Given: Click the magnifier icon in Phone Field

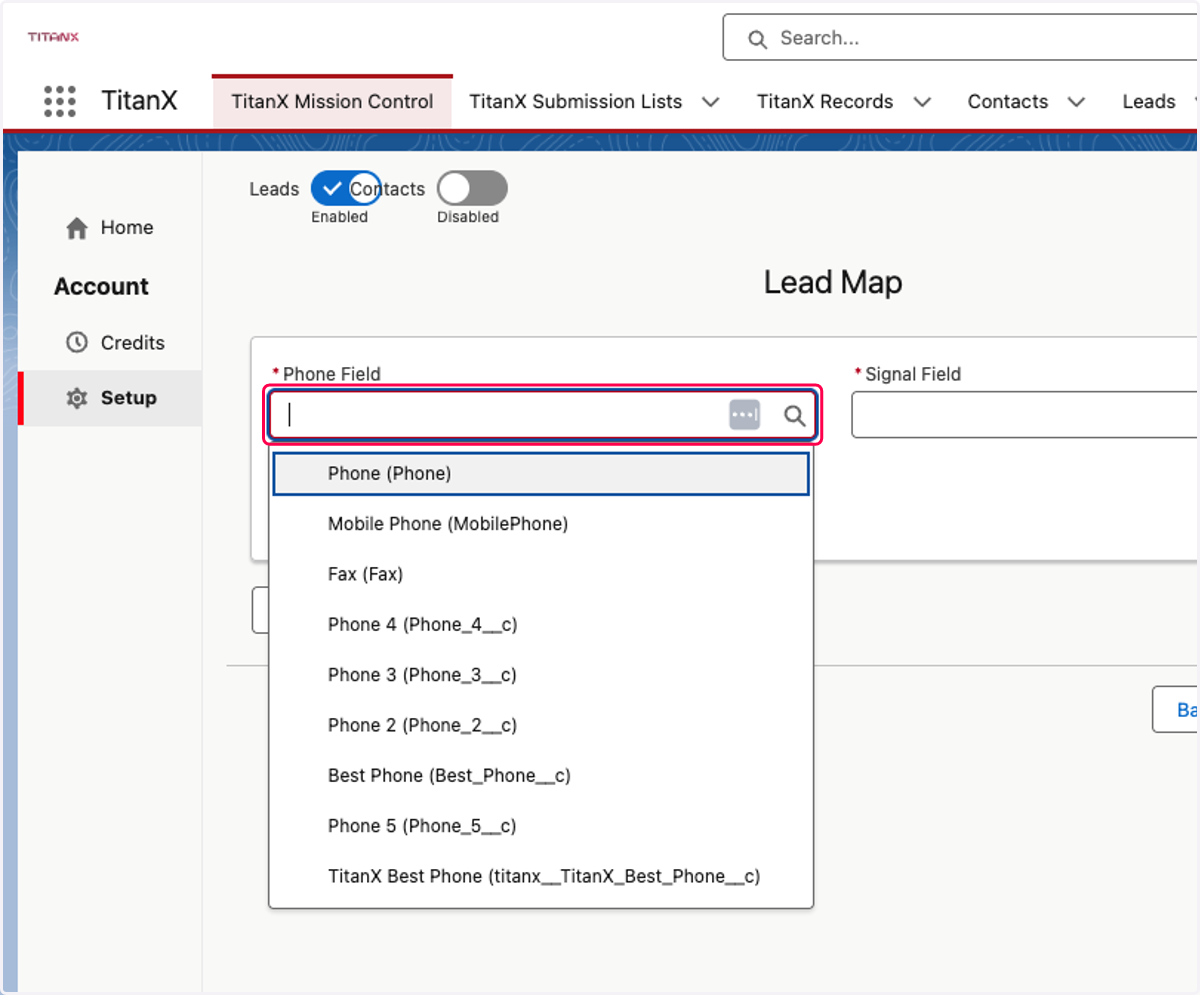Looking at the screenshot, I should [x=794, y=416].
